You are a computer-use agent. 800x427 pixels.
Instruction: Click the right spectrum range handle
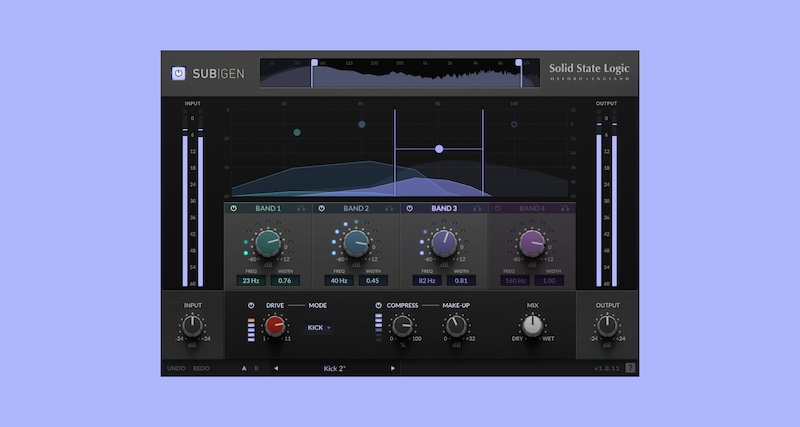519,63
